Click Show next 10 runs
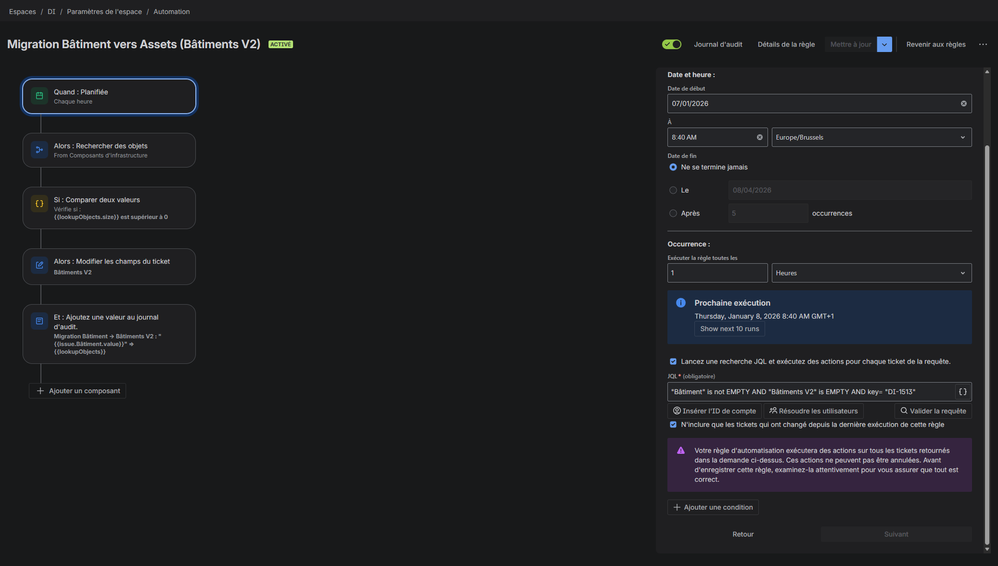998x566 pixels. 729,329
